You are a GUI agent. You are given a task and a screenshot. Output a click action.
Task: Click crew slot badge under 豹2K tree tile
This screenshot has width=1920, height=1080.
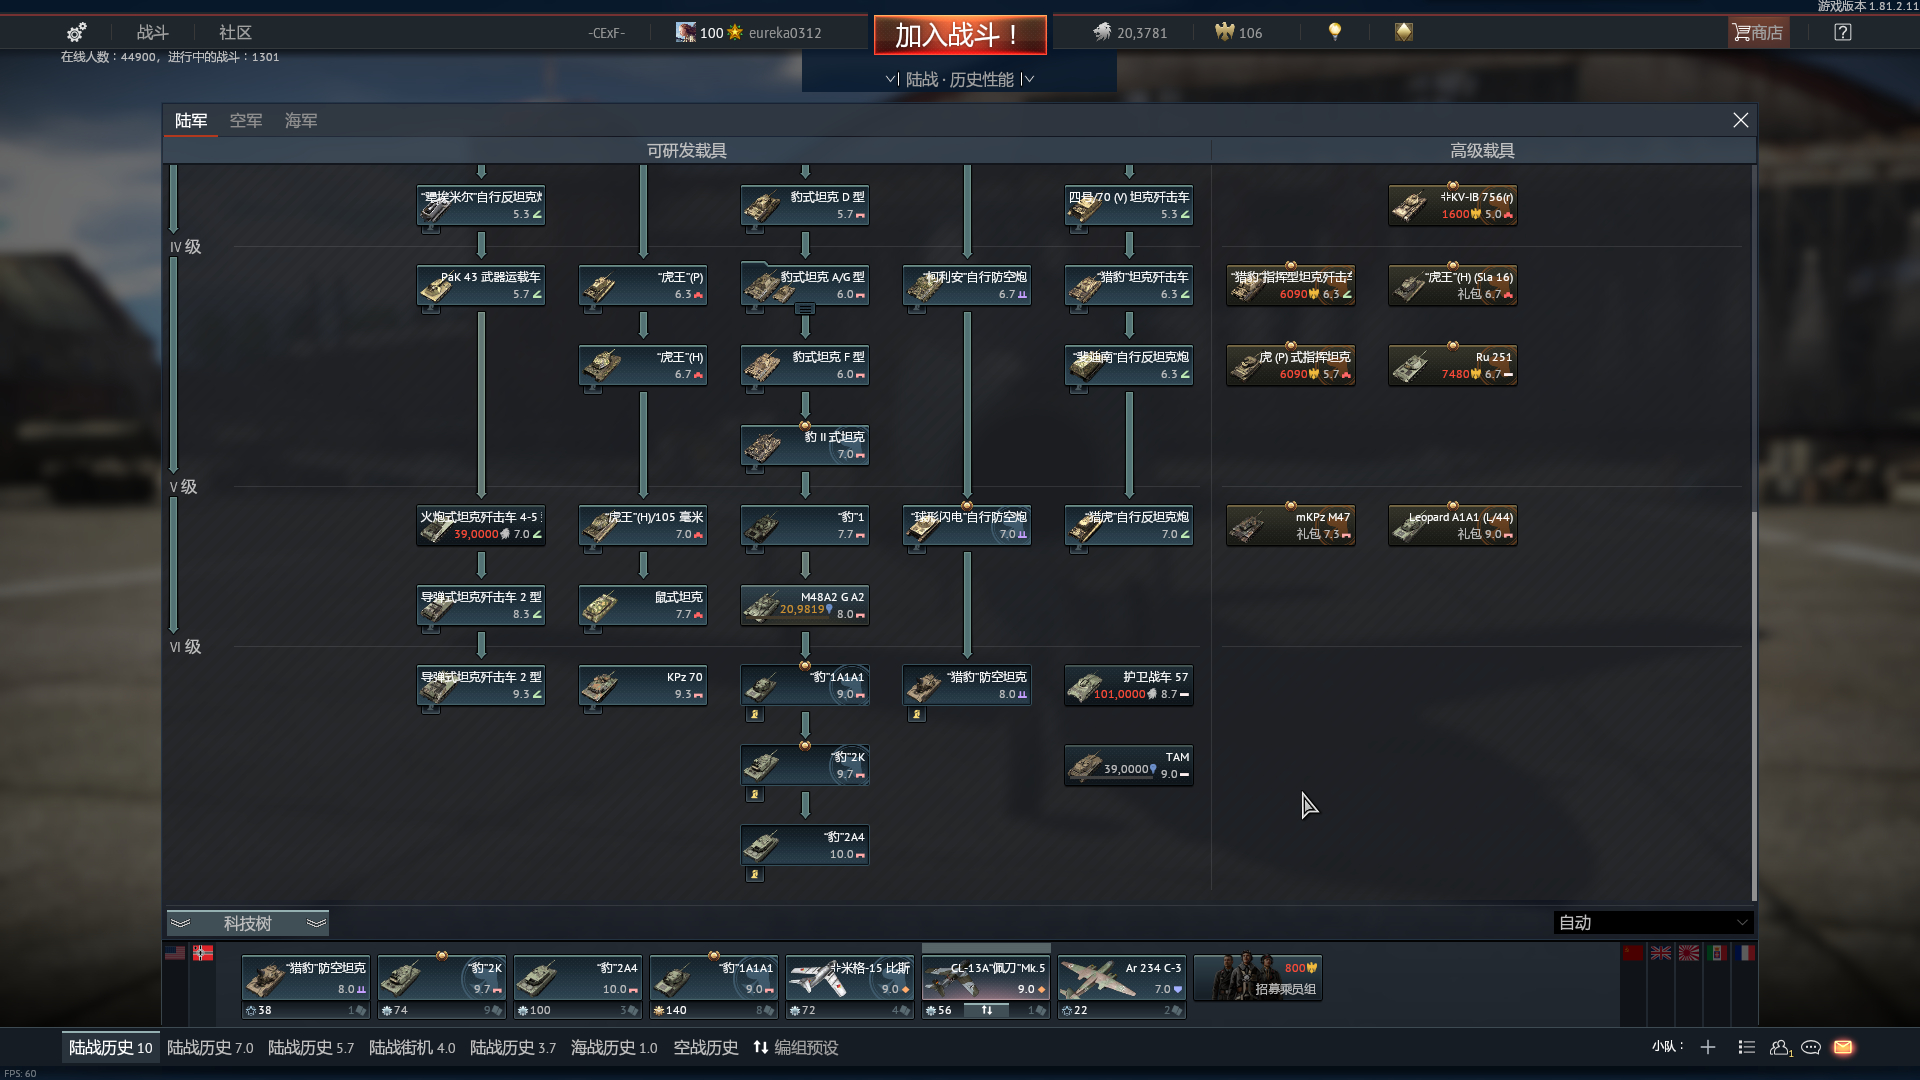point(755,795)
